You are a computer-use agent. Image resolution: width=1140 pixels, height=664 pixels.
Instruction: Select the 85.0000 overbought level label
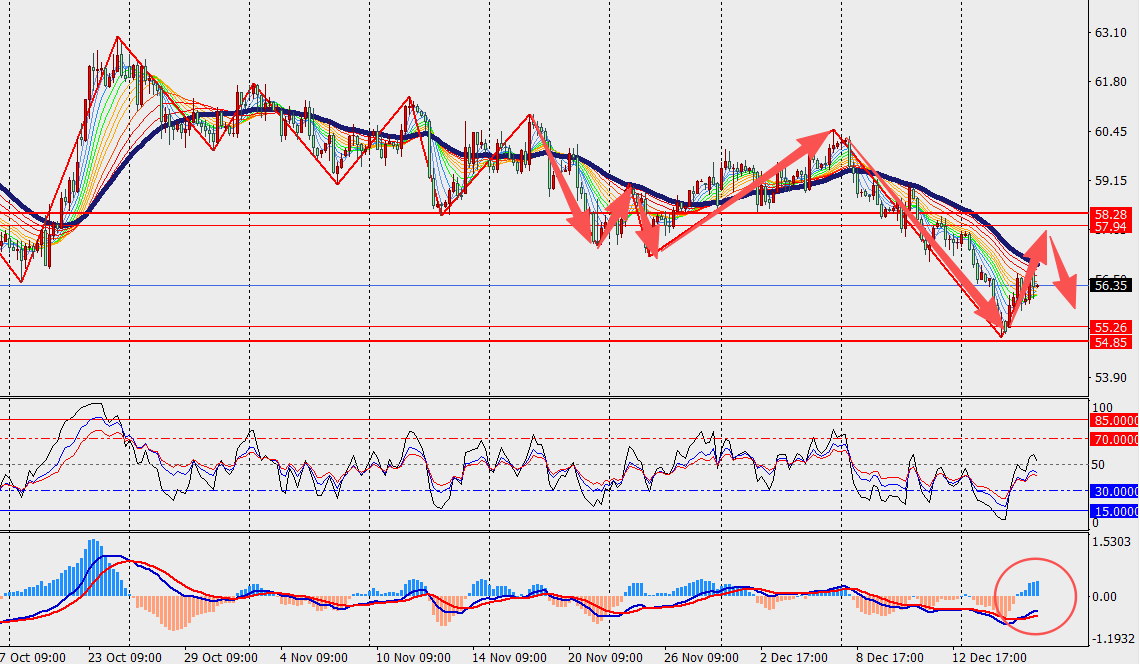click(x=1116, y=421)
